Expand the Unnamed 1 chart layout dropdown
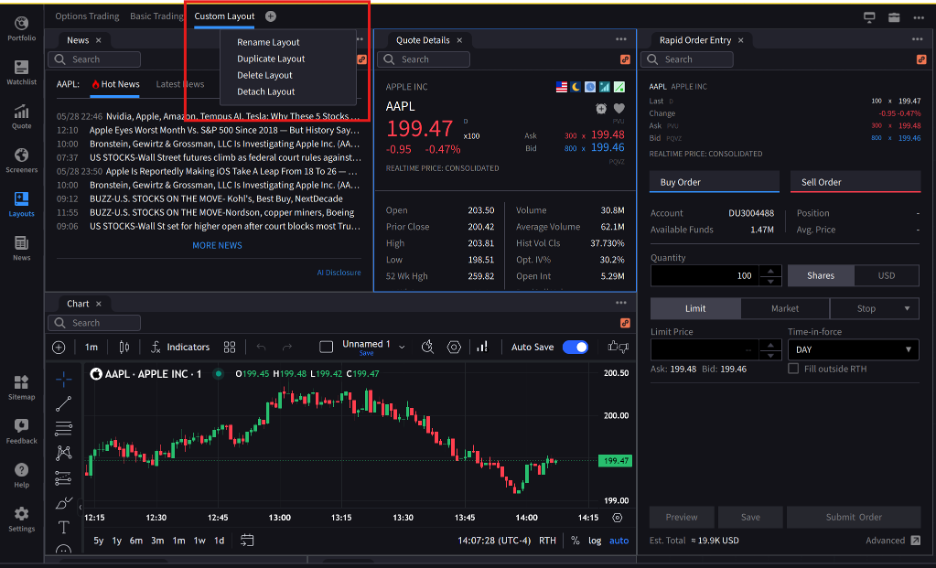Screen dimensions: 936x568 (x=402, y=347)
